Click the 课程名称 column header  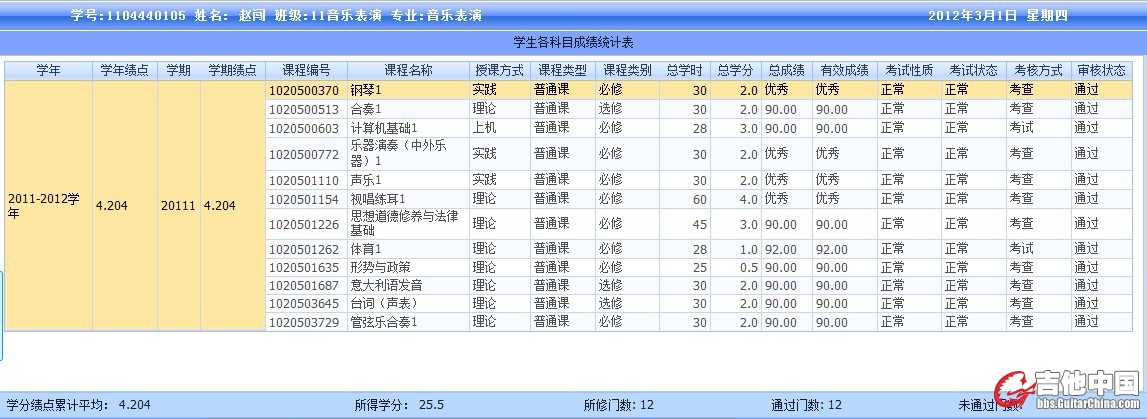click(408, 71)
